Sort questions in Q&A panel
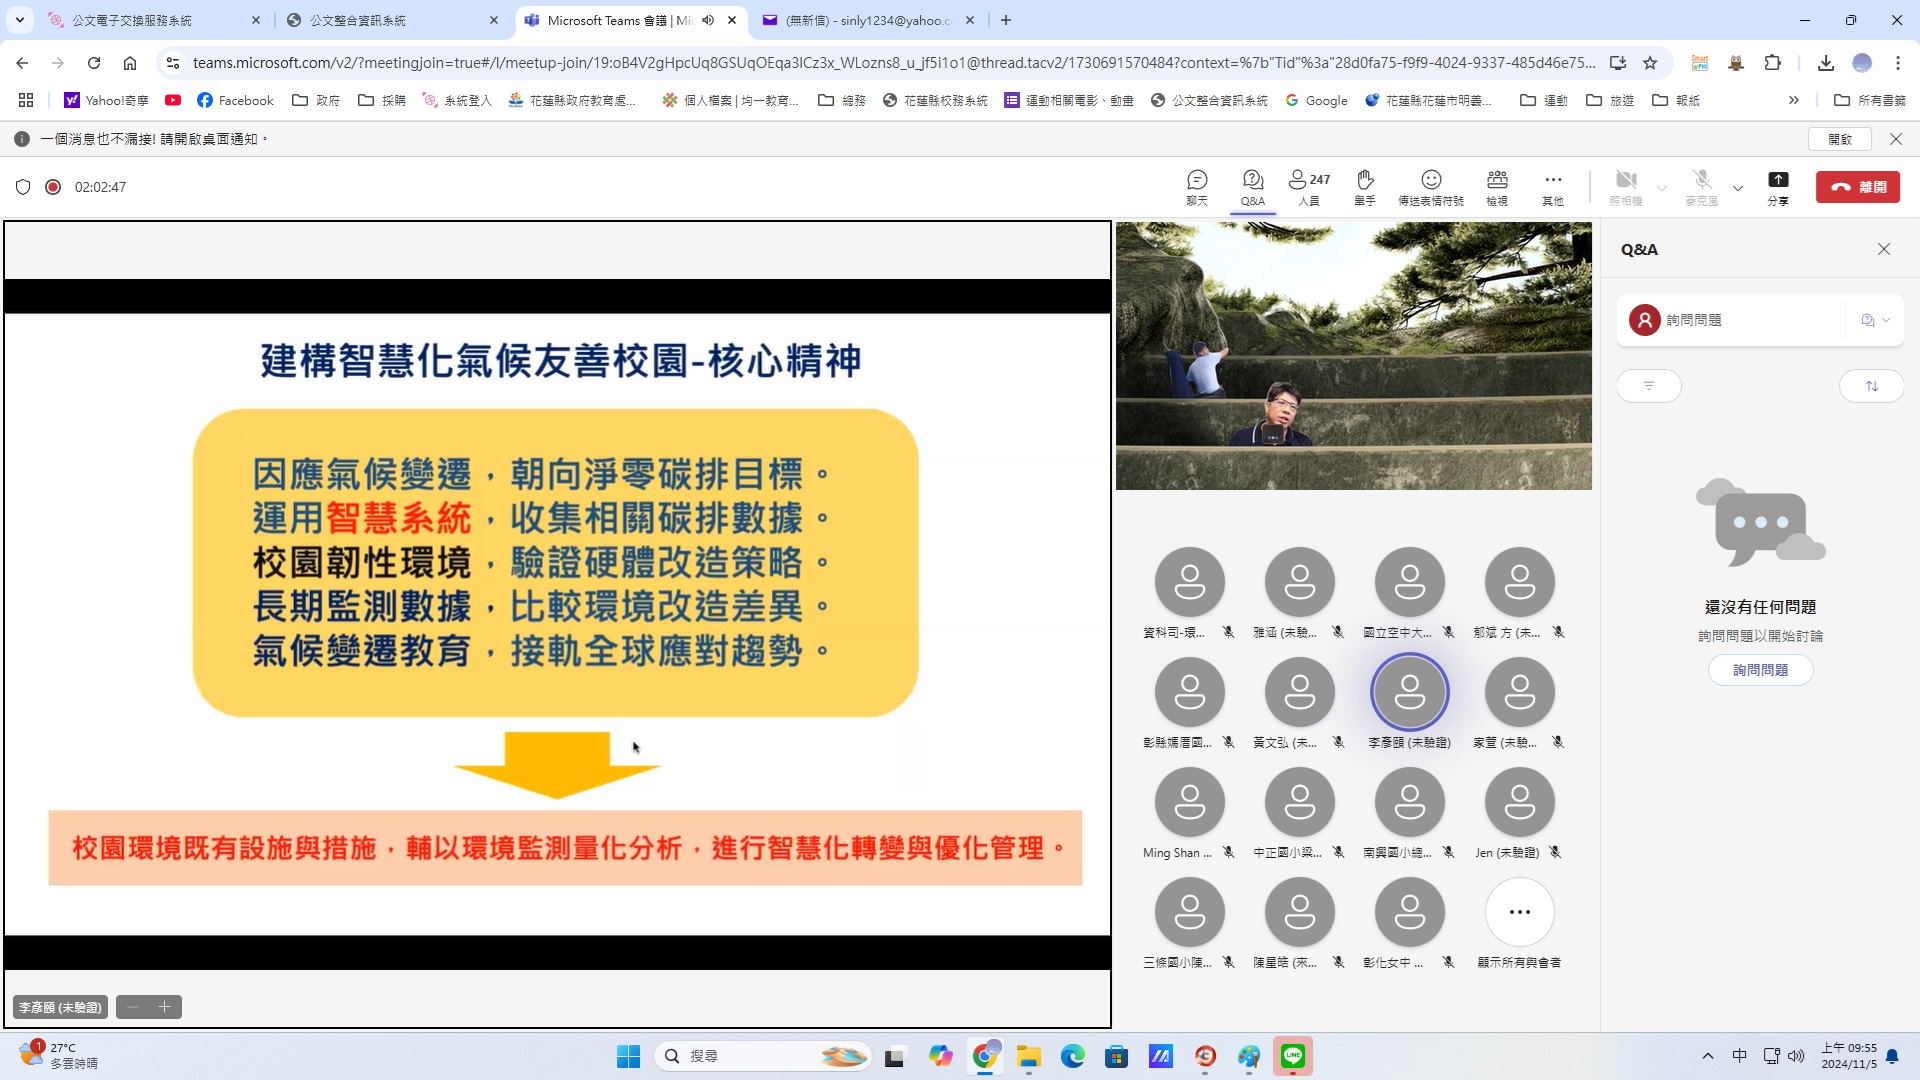The height and width of the screenshot is (1080, 1920). coord(1871,386)
